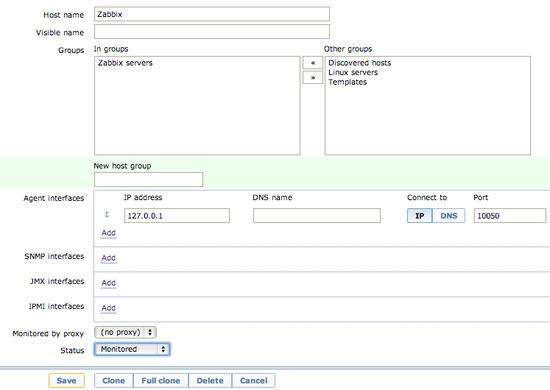
Task: Click the Delete button
Action: (210, 381)
